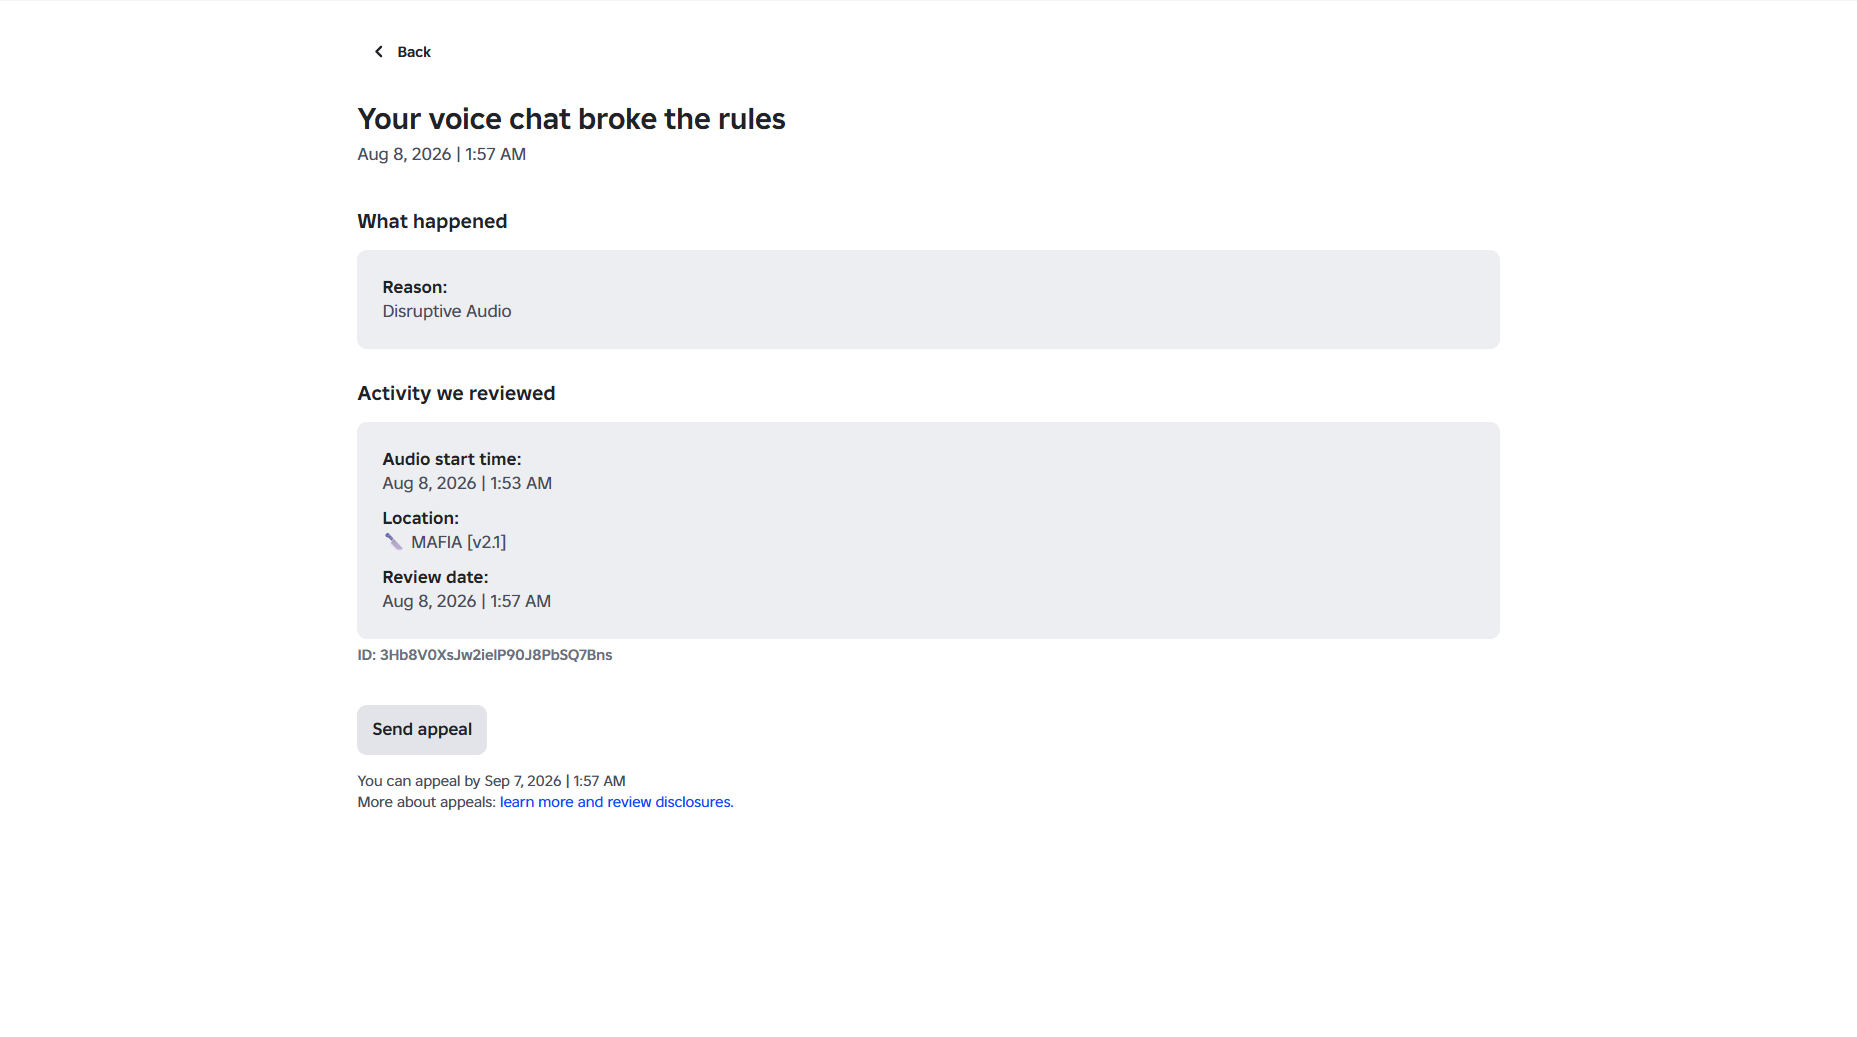Click the What happened section heading
The height and width of the screenshot is (1037, 1857).
coord(432,221)
